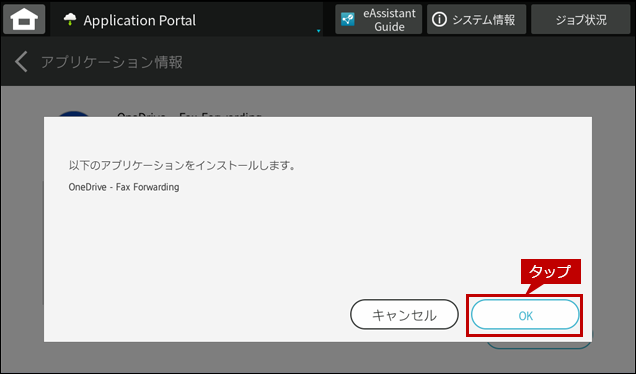Click the Application Portal cloud icon

click(70, 19)
